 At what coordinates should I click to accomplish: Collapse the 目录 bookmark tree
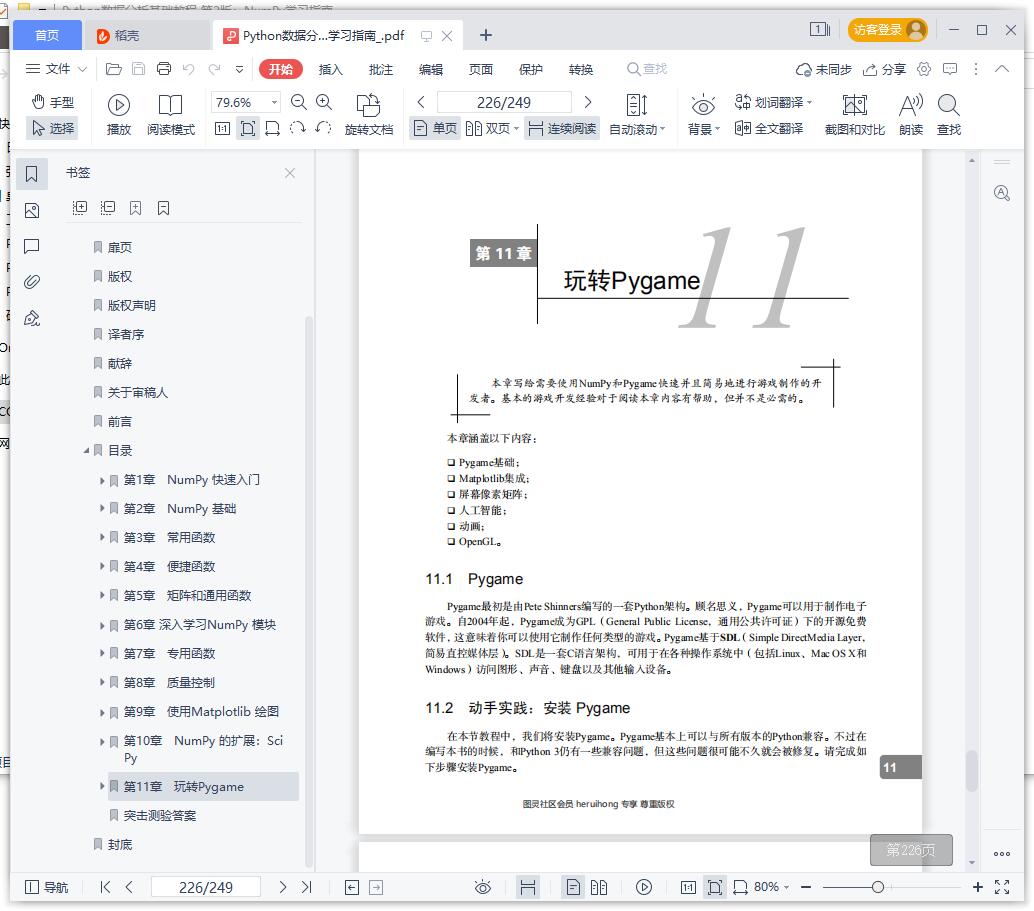[x=86, y=451]
